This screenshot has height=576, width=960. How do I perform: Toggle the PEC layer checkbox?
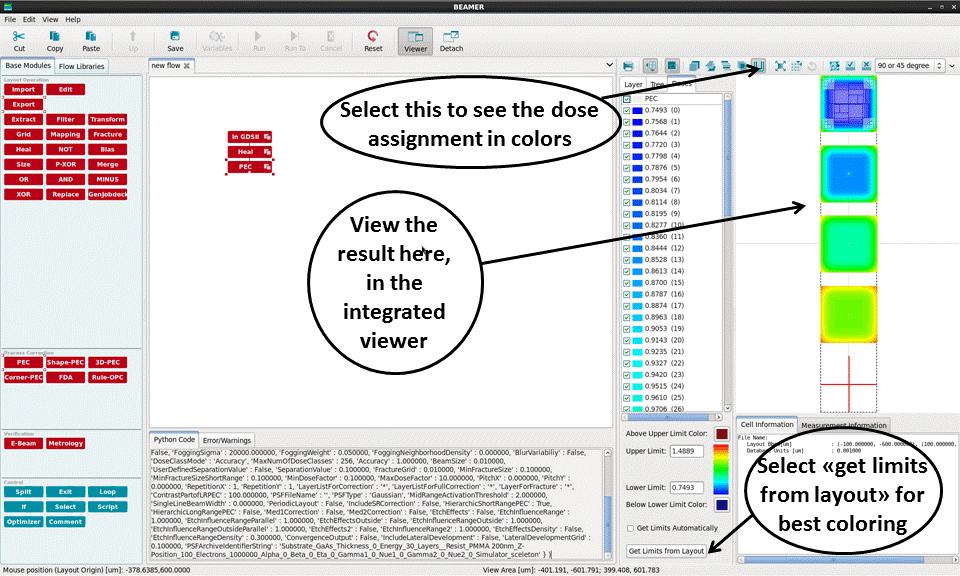coord(627,99)
